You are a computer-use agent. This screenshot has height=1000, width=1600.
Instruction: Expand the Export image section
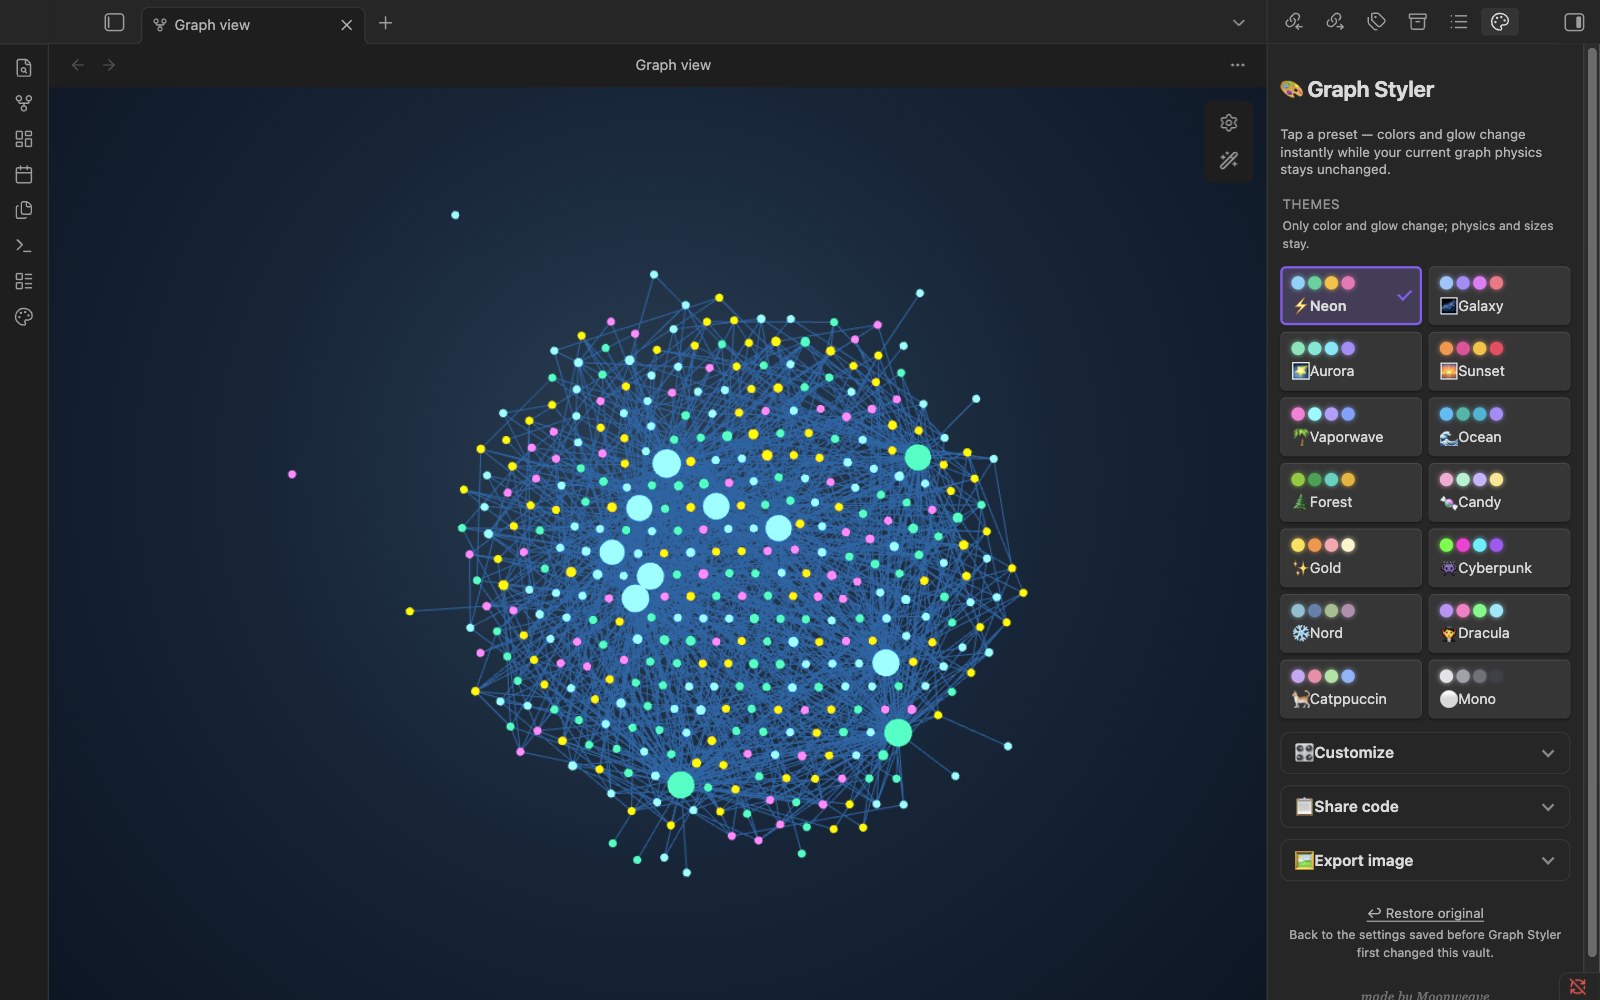(1425, 860)
